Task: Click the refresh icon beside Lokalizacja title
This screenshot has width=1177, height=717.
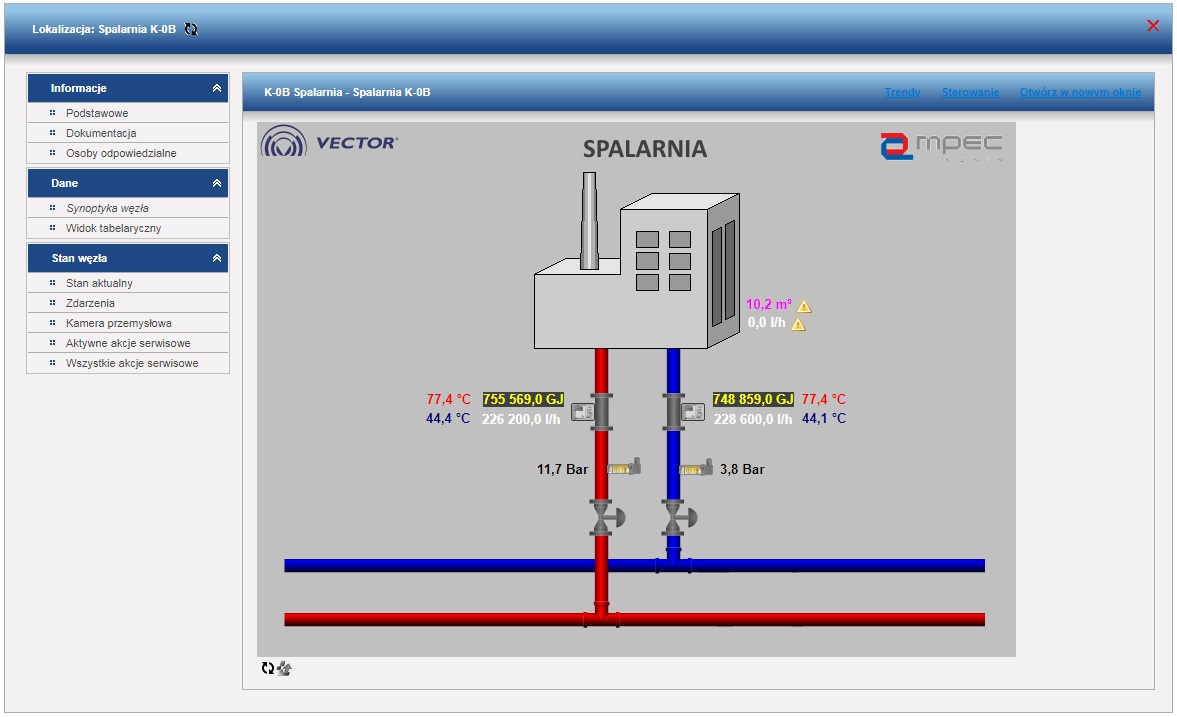Action: pyautogui.click(x=191, y=30)
